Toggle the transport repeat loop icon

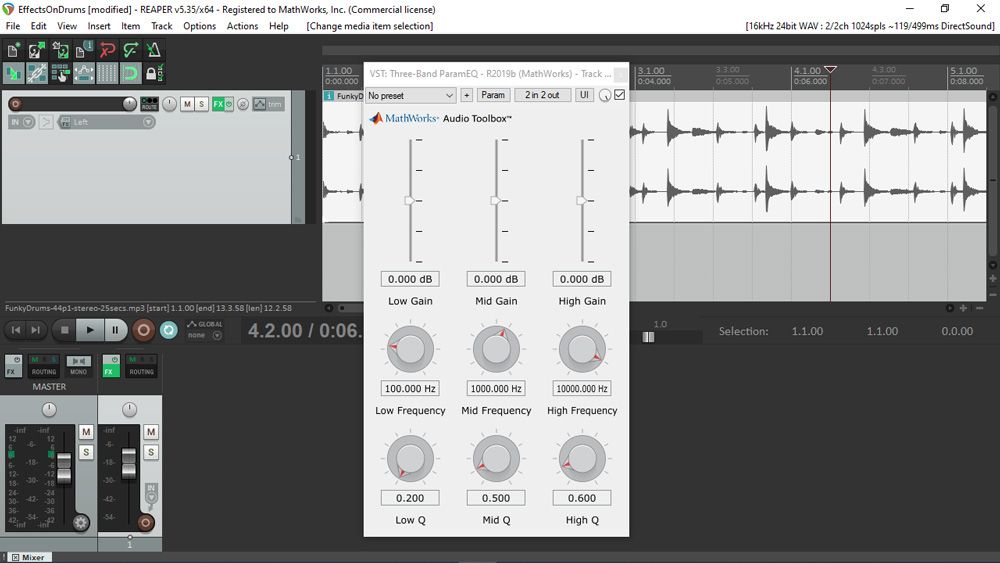tap(168, 329)
